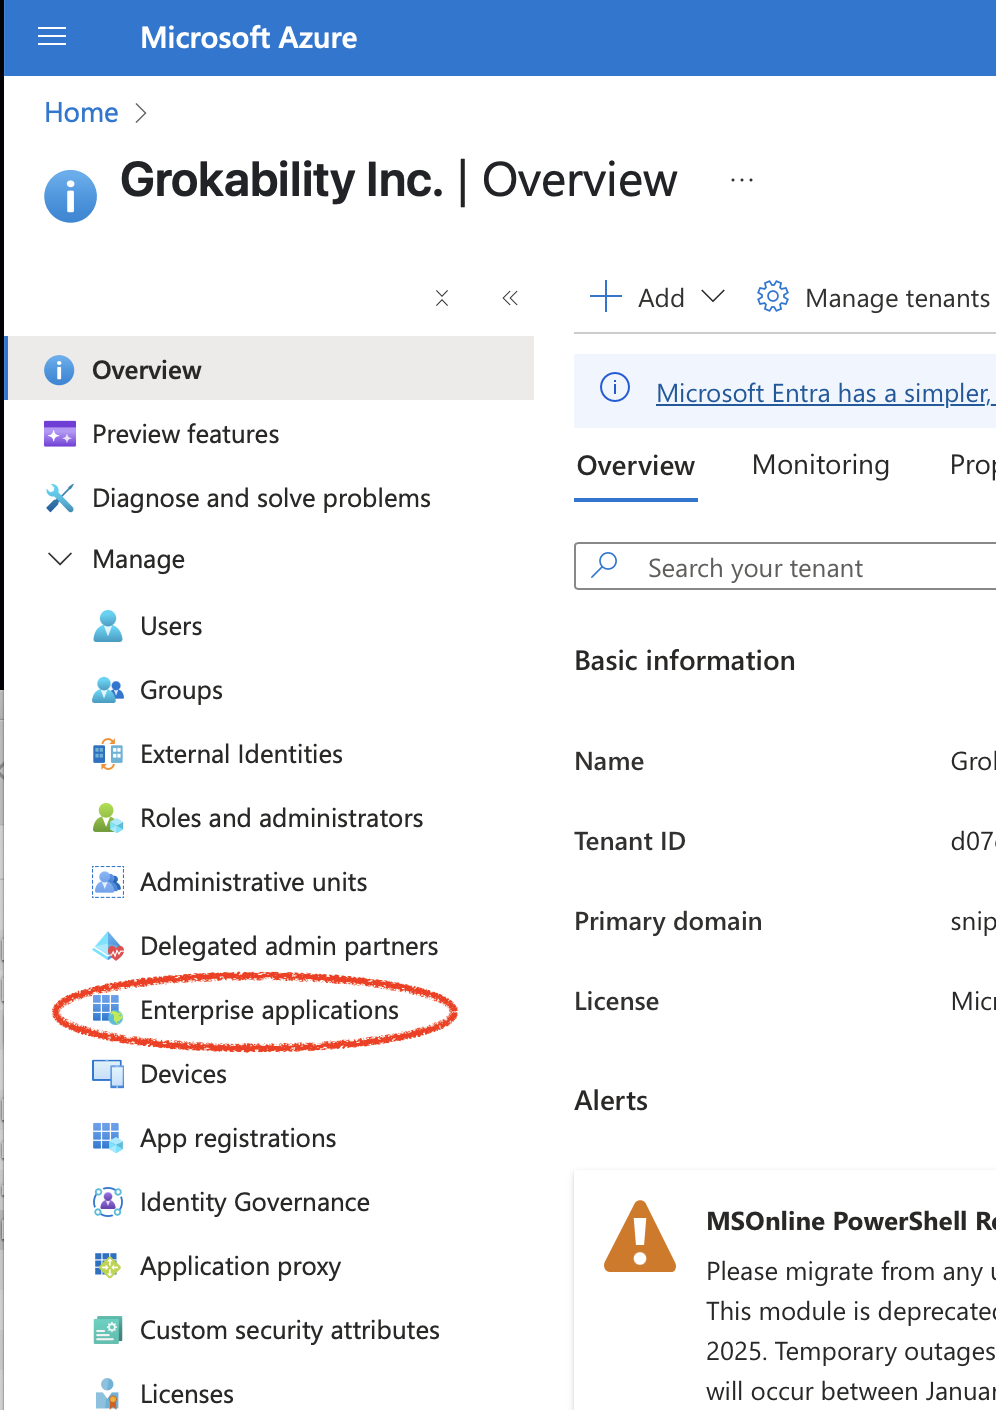Click the Licenses icon
The height and width of the screenshot is (1410, 996).
click(x=108, y=1394)
